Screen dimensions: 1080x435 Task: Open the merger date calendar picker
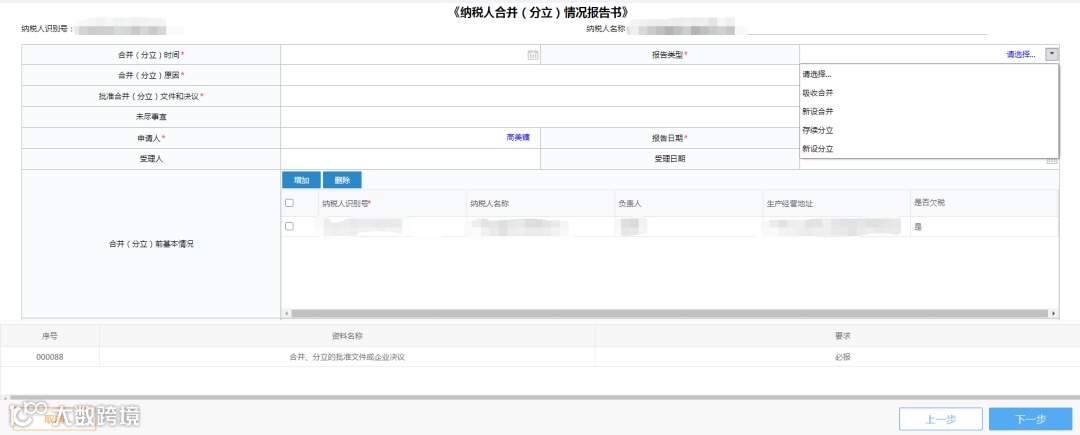[x=532, y=55]
